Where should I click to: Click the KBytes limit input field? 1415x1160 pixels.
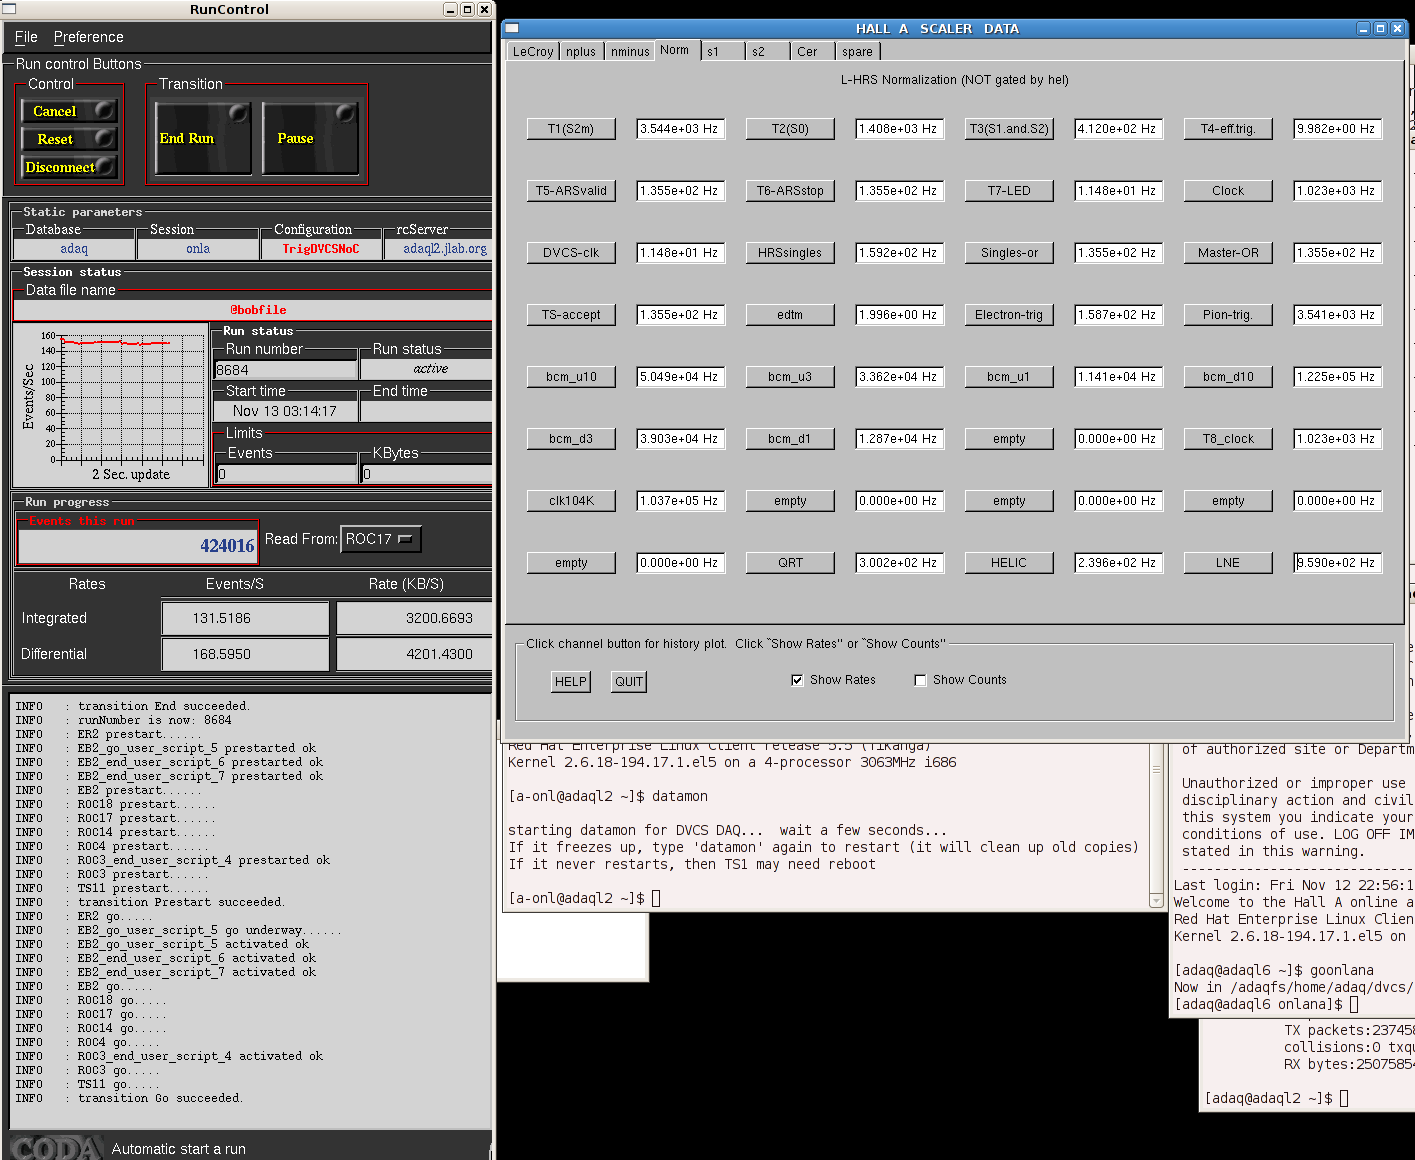click(427, 474)
